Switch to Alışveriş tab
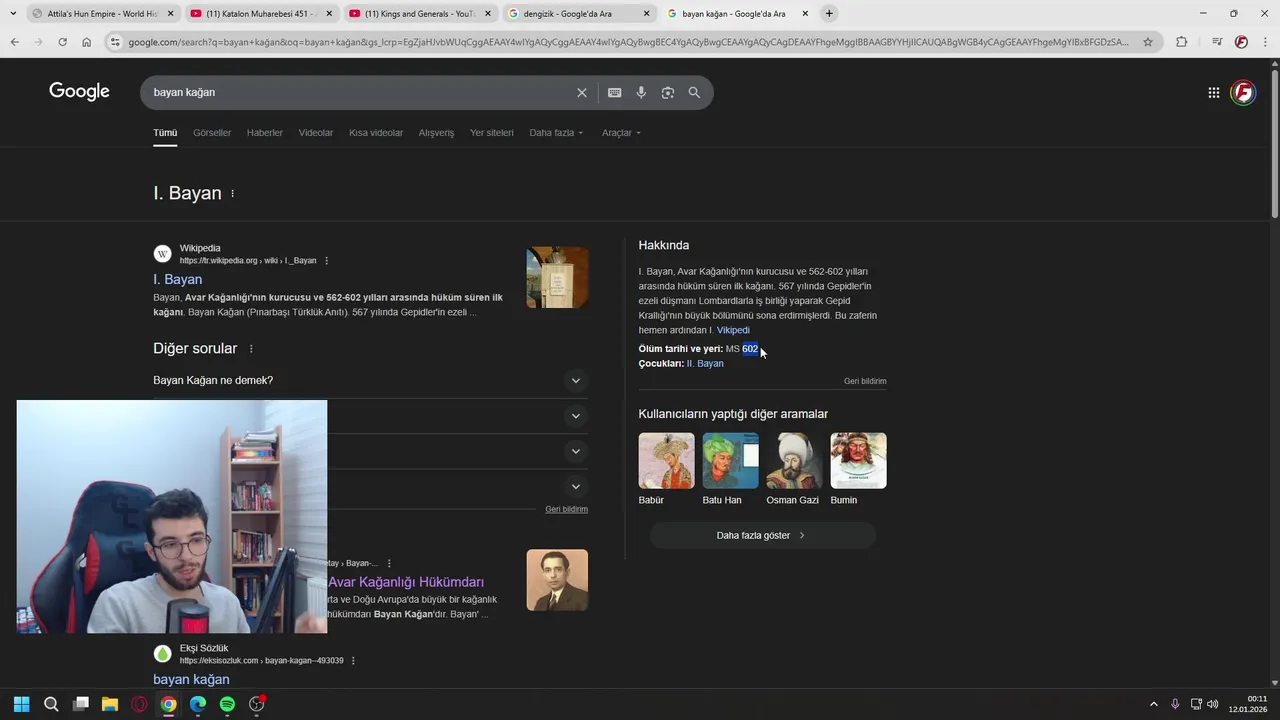Viewport: 1280px width, 720px height. [x=436, y=133]
